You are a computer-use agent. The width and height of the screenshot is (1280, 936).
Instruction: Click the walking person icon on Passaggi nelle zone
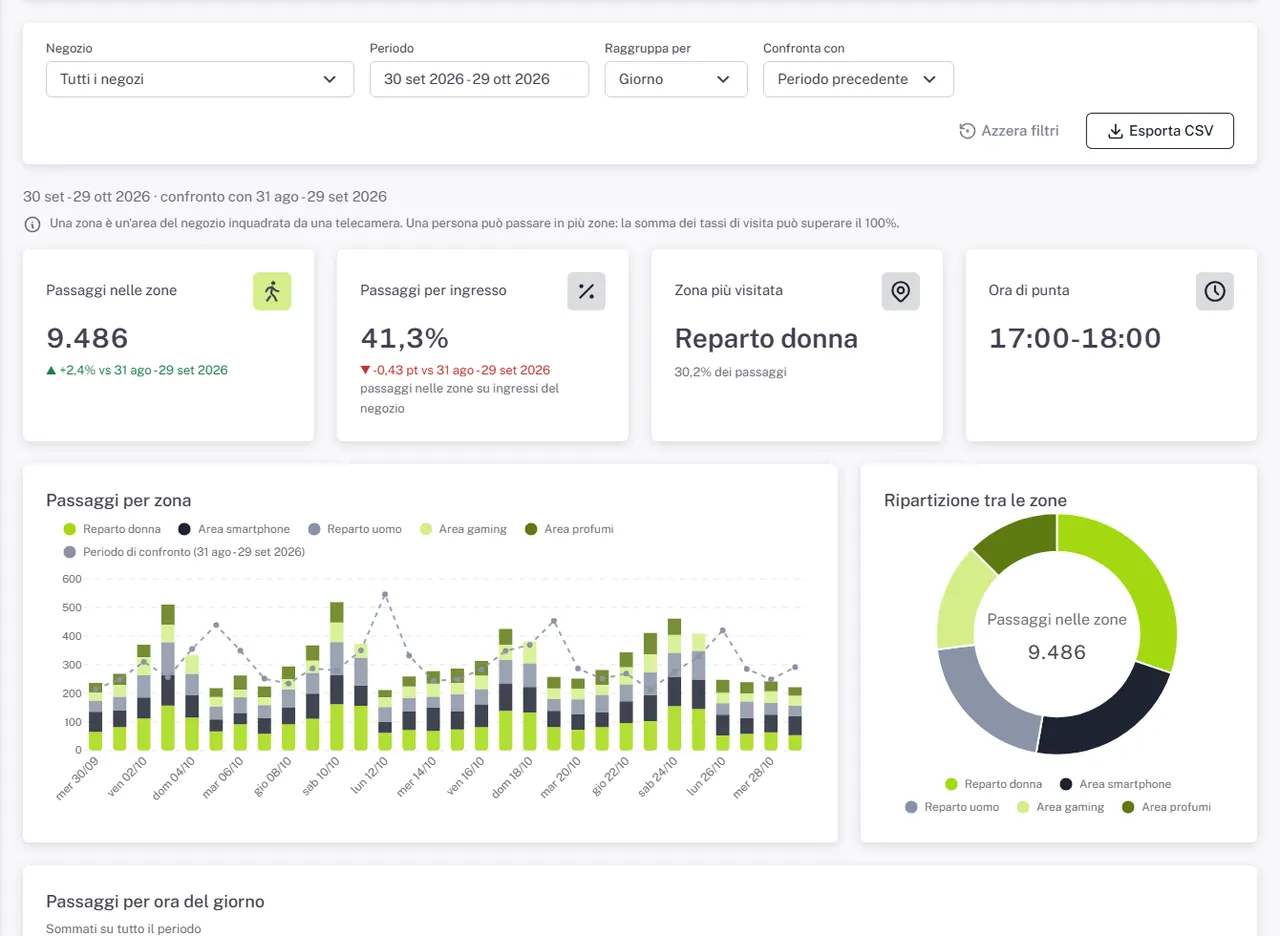point(272,291)
